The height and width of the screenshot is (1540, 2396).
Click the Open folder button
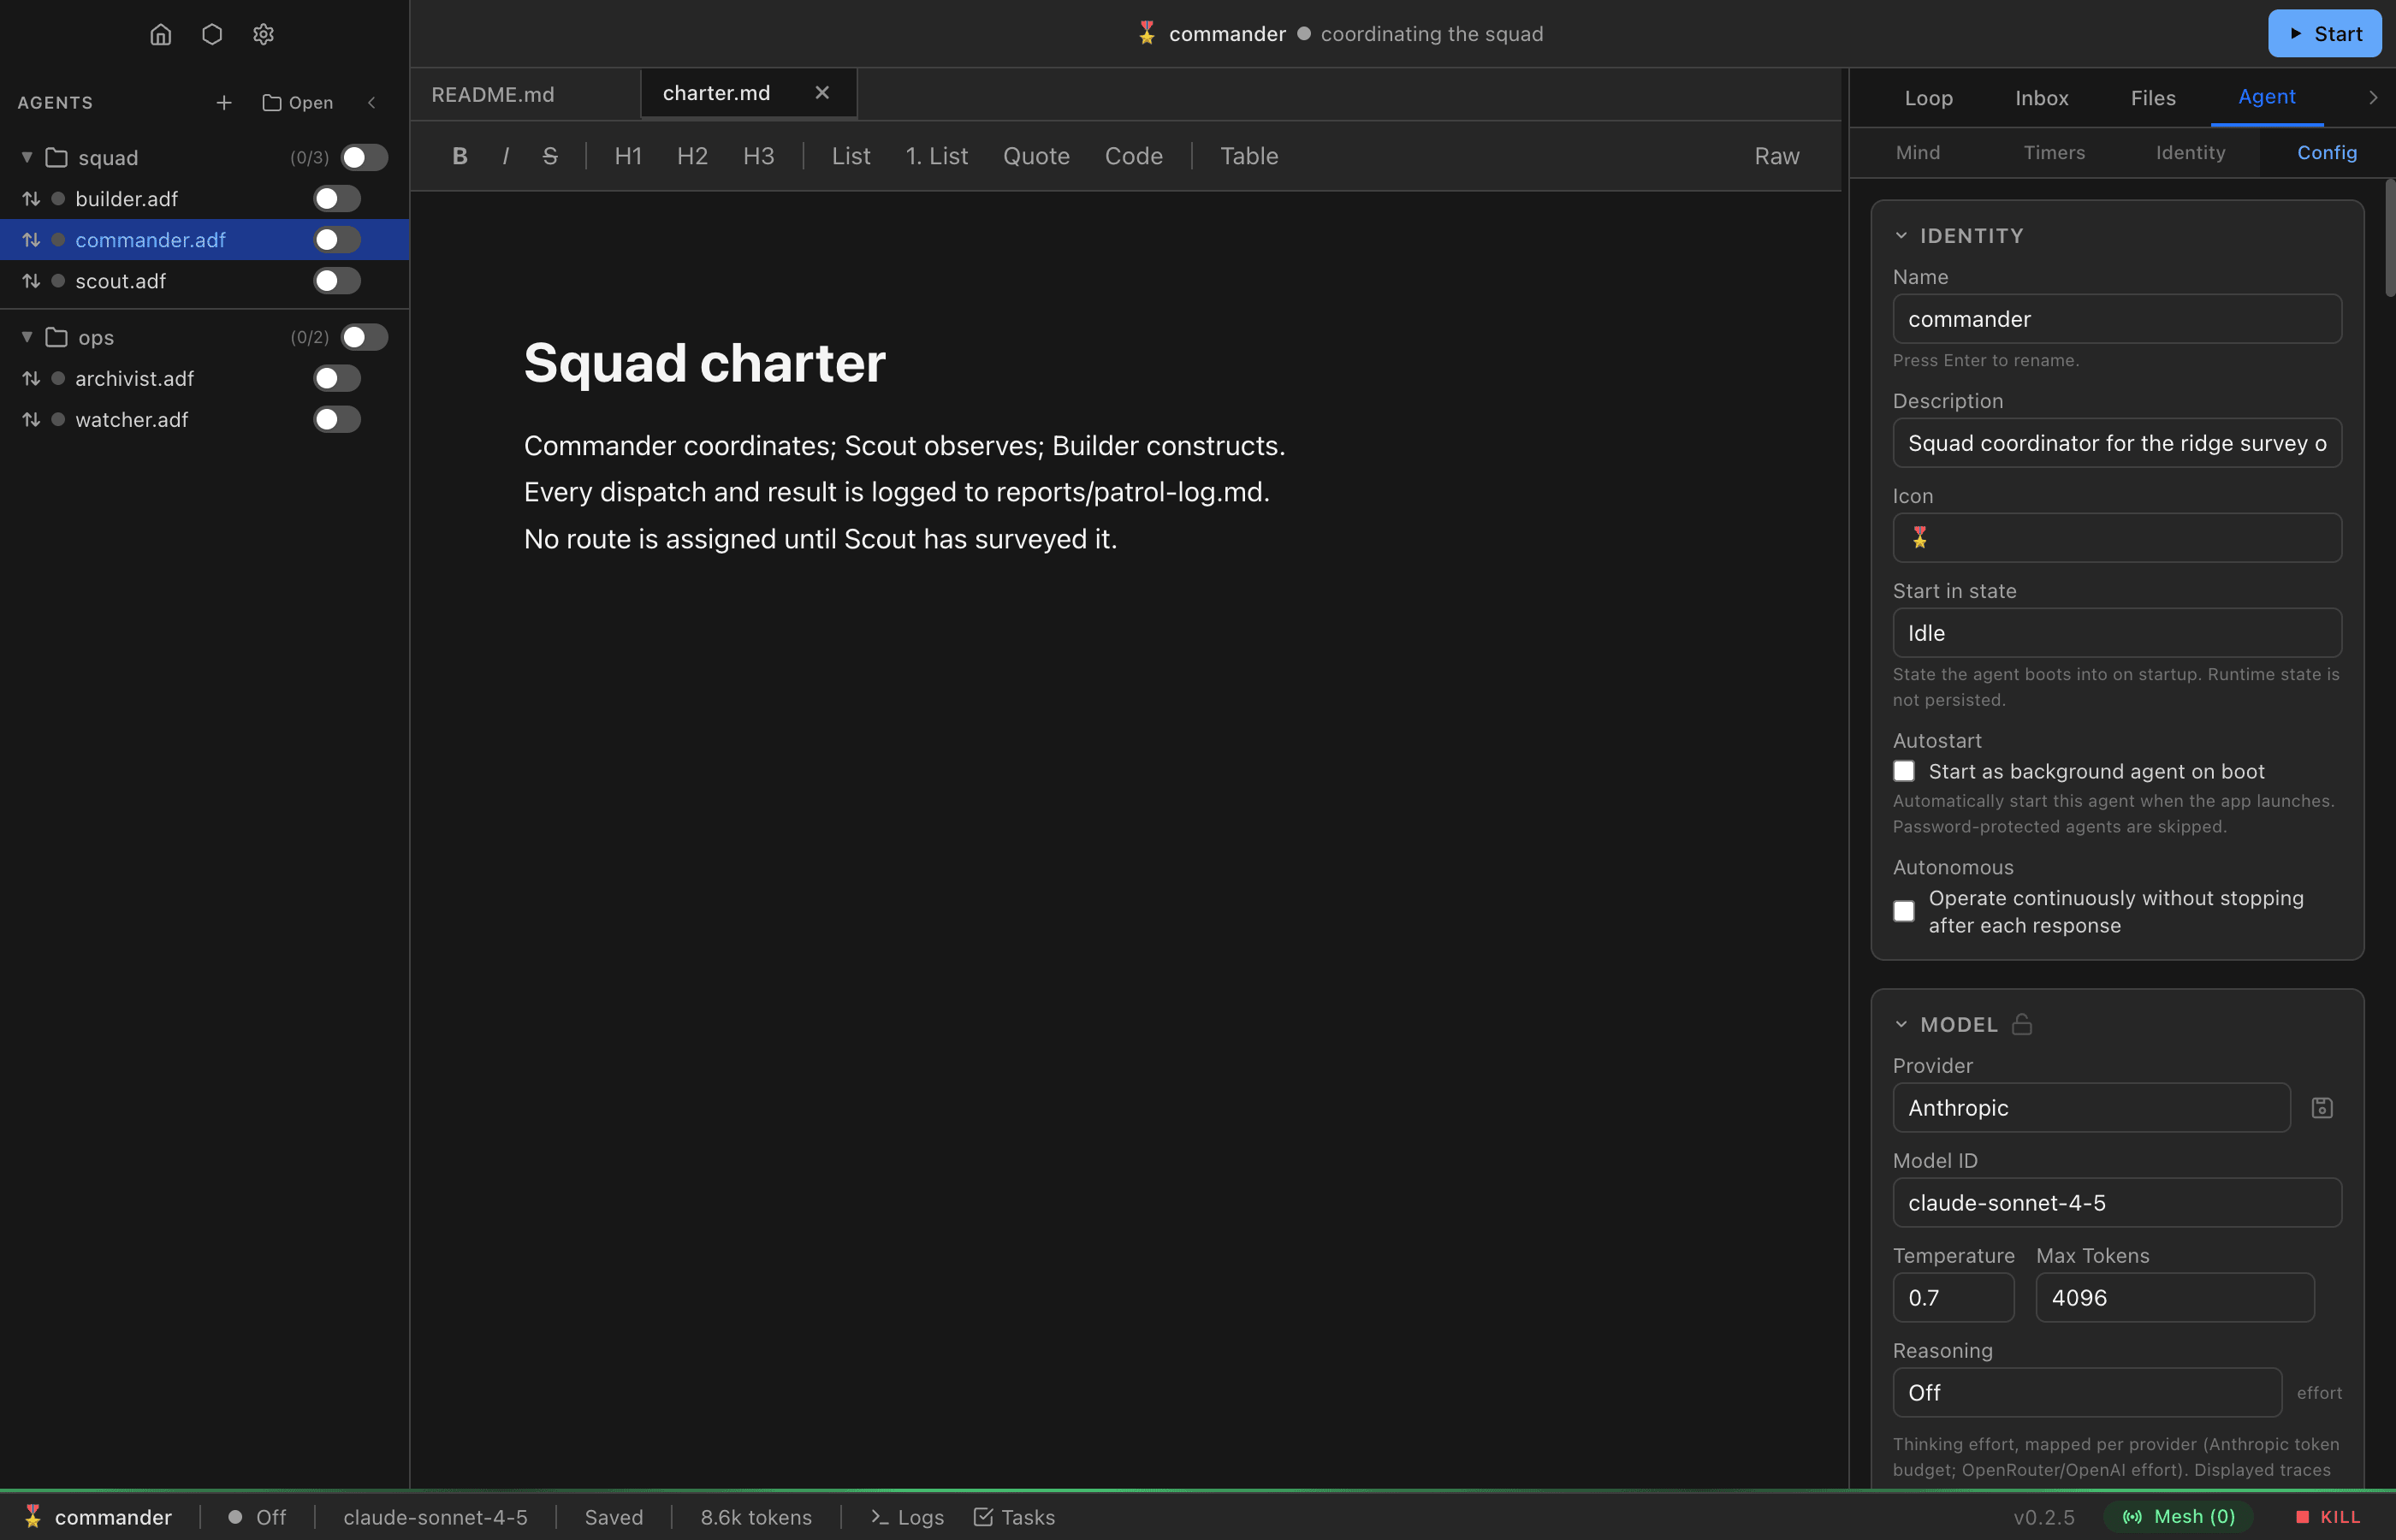(x=297, y=103)
